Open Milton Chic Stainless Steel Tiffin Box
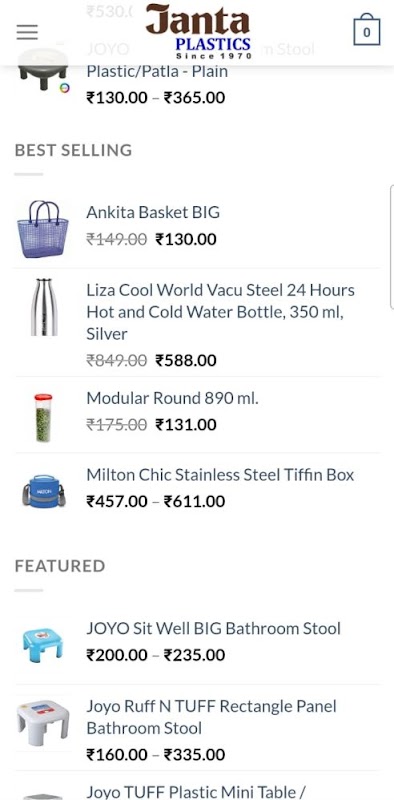Viewport: 394px width, 800px height. [x=220, y=474]
